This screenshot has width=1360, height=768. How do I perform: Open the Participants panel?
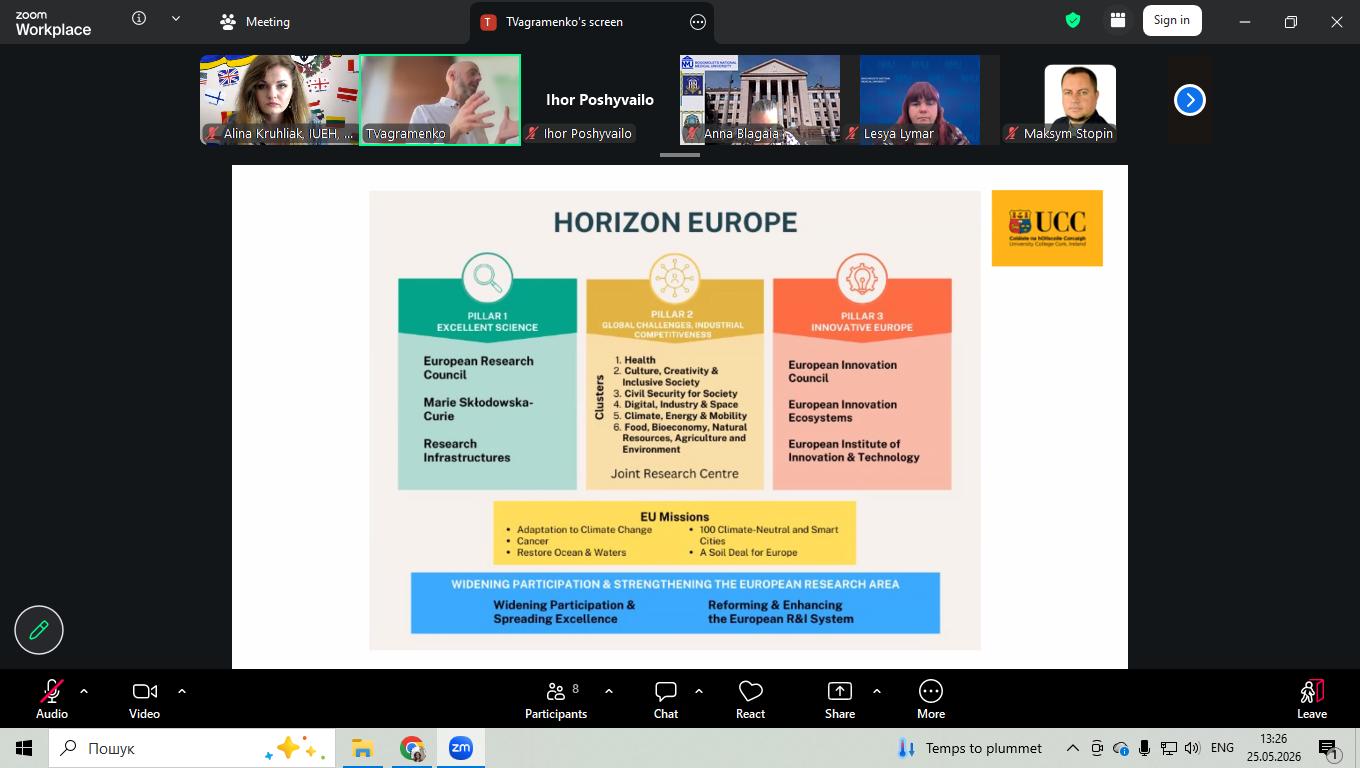pyautogui.click(x=556, y=699)
